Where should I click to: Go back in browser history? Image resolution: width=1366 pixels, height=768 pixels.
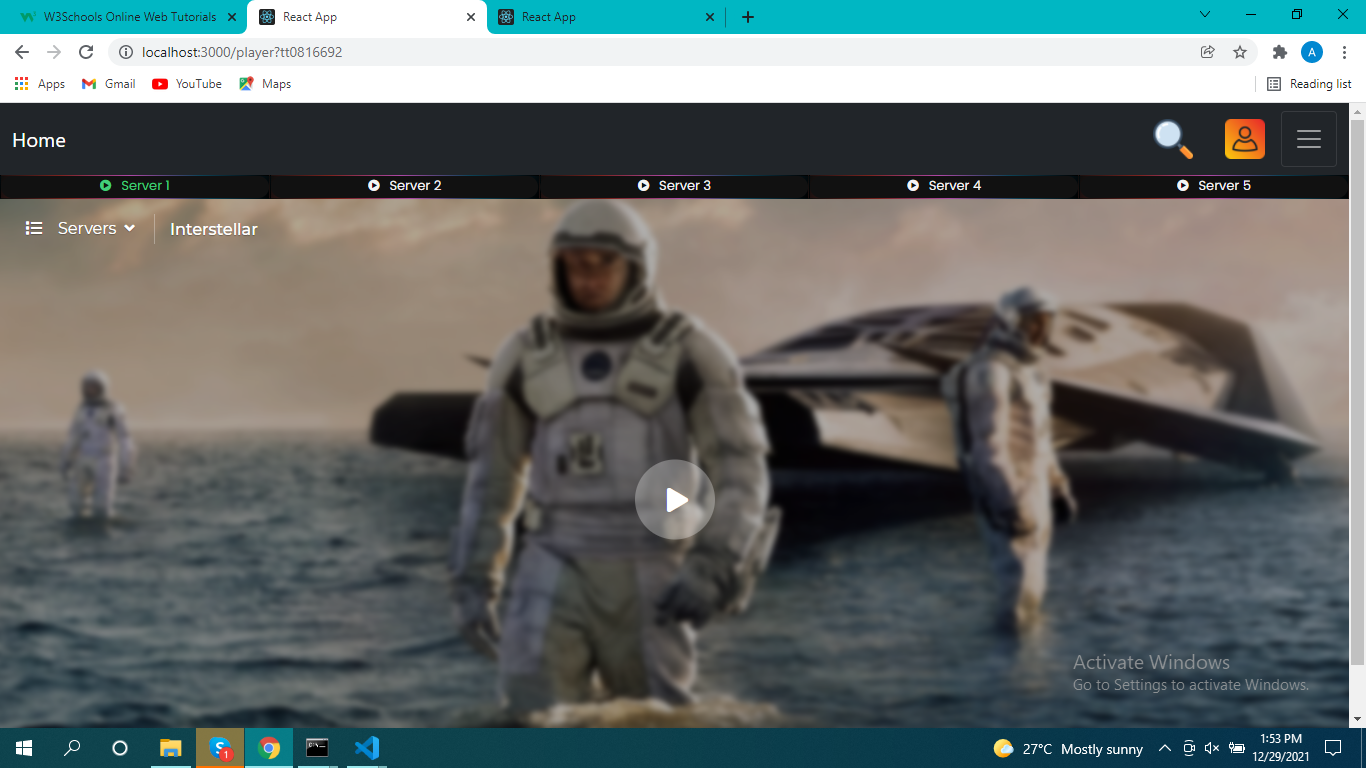click(22, 52)
